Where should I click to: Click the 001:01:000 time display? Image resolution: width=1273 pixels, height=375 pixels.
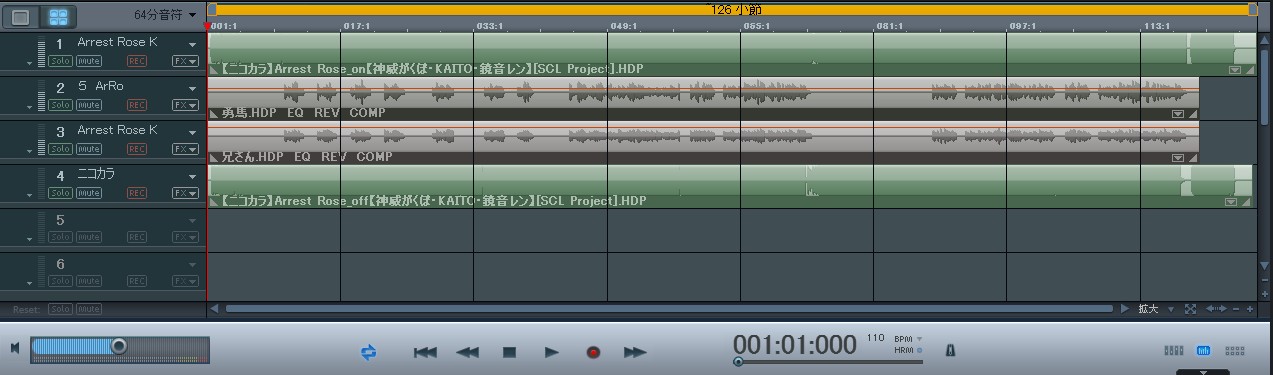[x=794, y=344]
